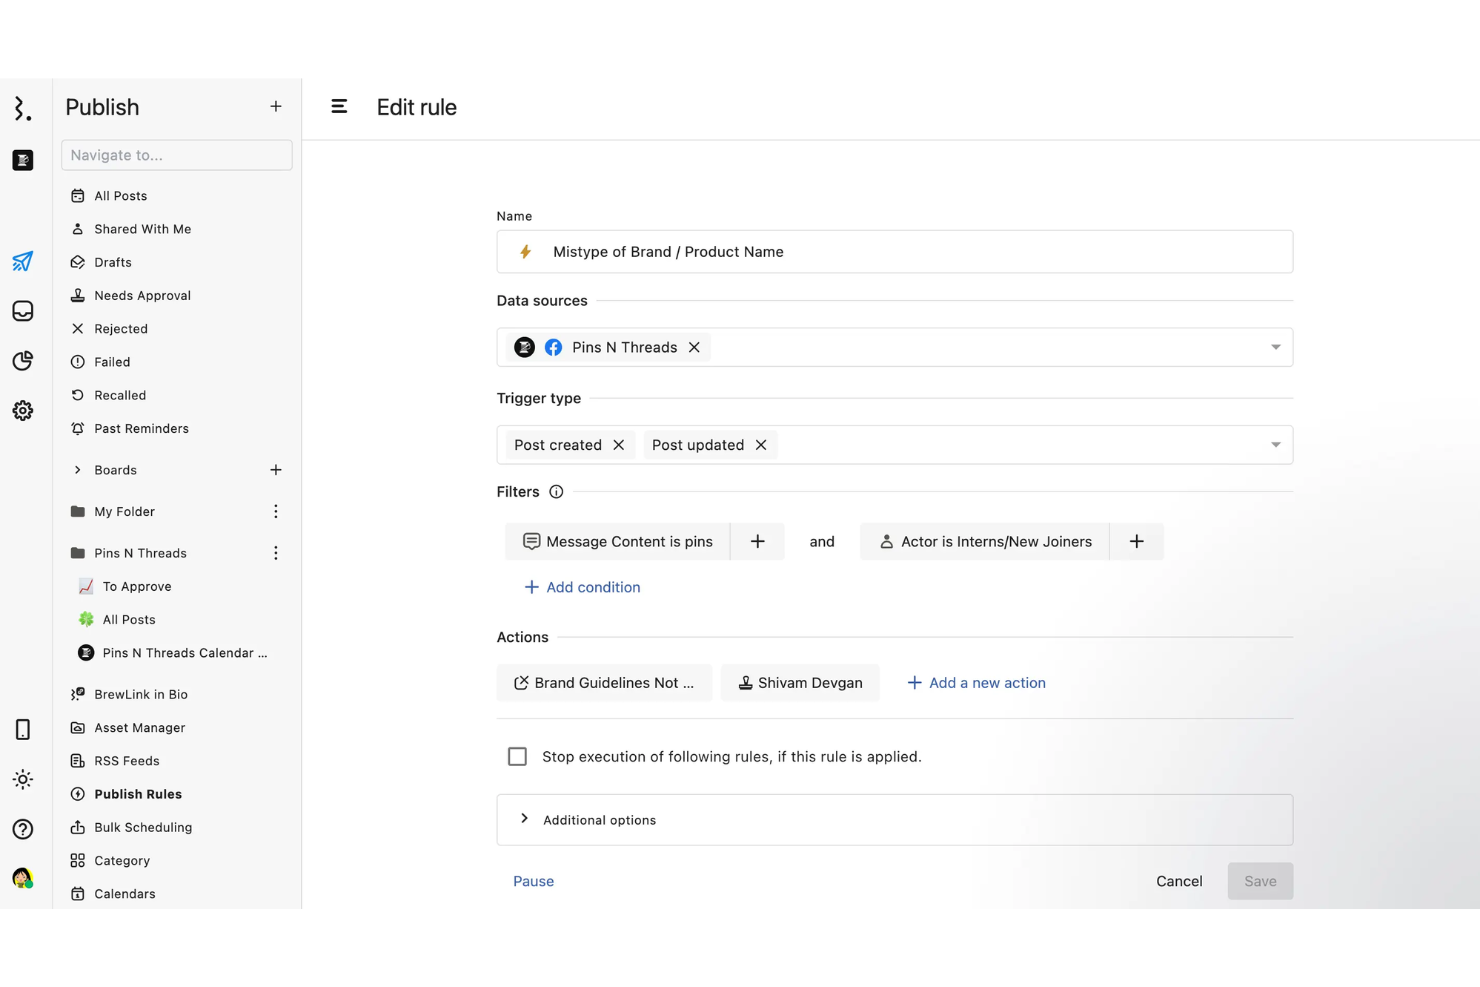This screenshot has height=987, width=1480.
Task: Edit the Actor is Interns/New Joiners filter
Action: pyautogui.click(x=985, y=541)
